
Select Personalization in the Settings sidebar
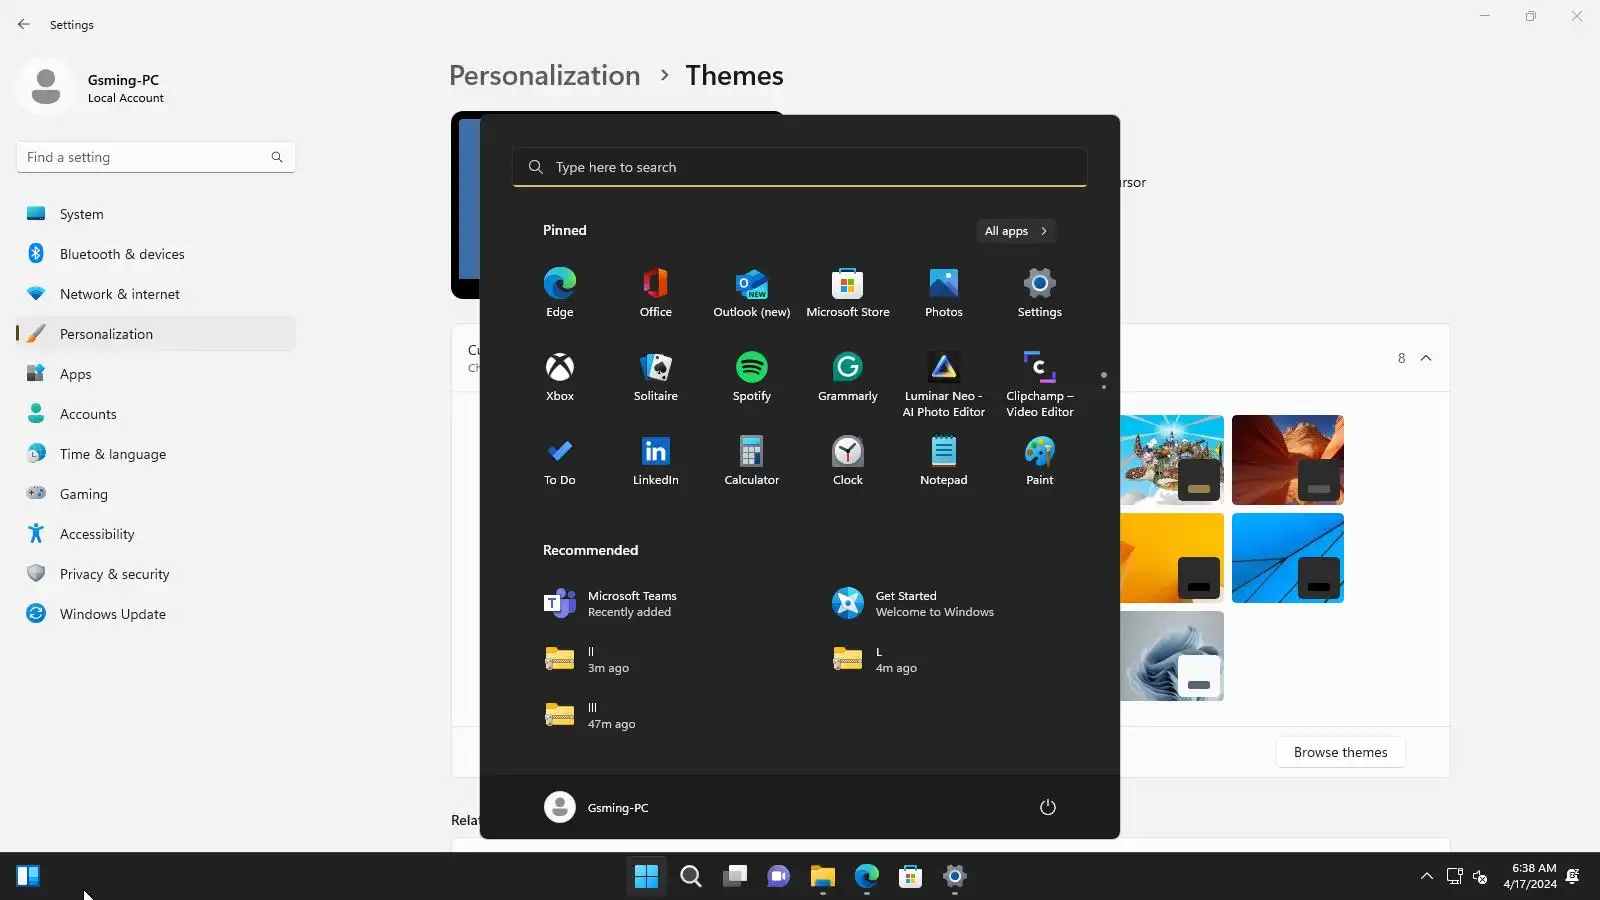pos(156,334)
